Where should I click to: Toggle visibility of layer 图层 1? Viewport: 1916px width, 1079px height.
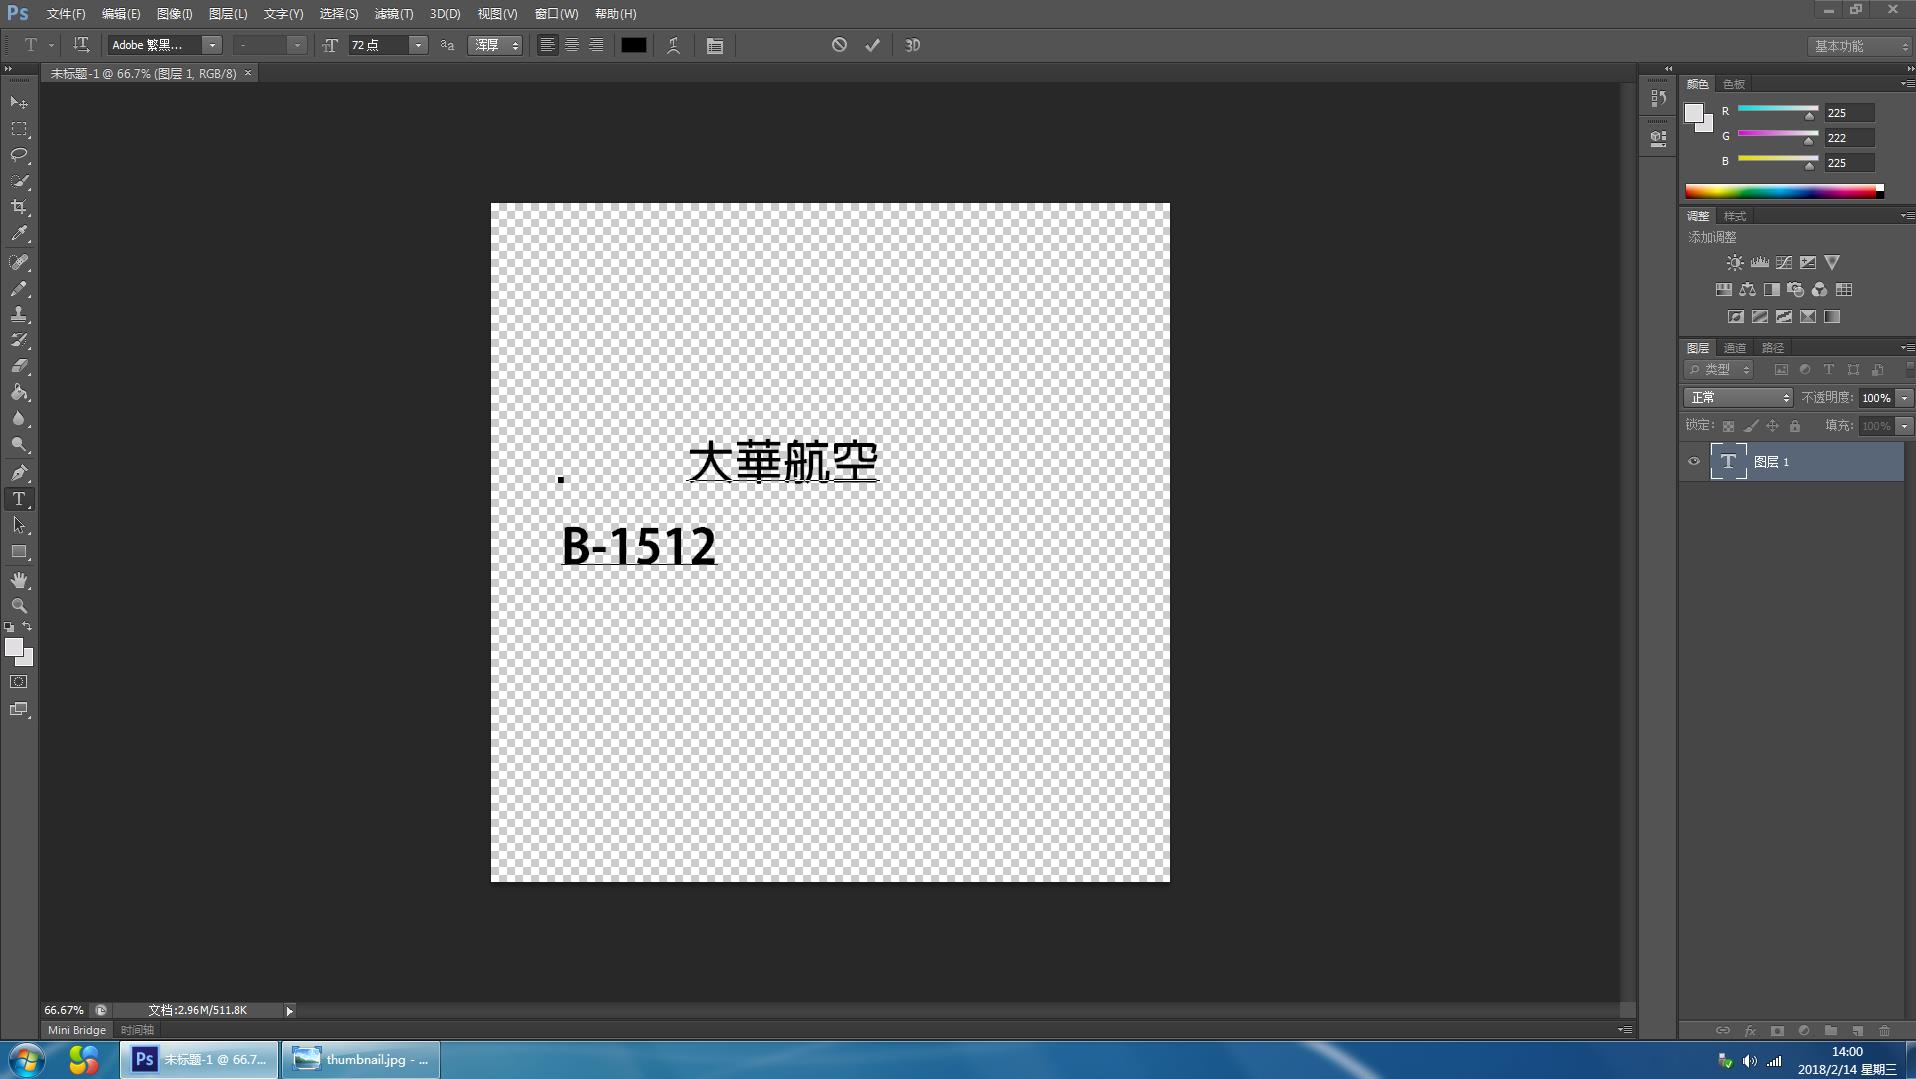point(1694,461)
